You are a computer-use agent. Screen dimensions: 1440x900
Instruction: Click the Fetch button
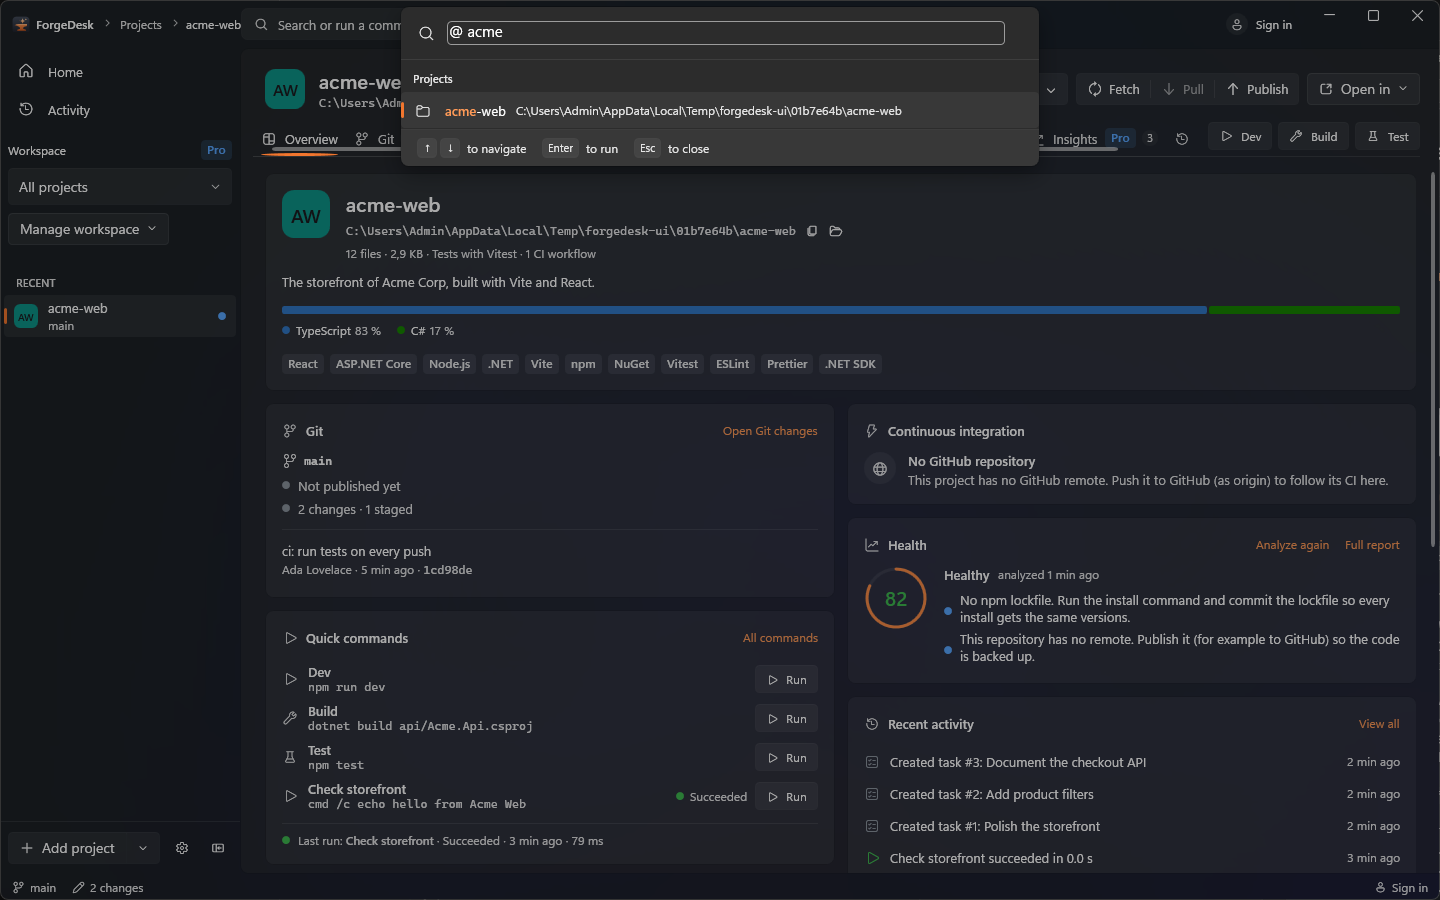click(x=1113, y=89)
